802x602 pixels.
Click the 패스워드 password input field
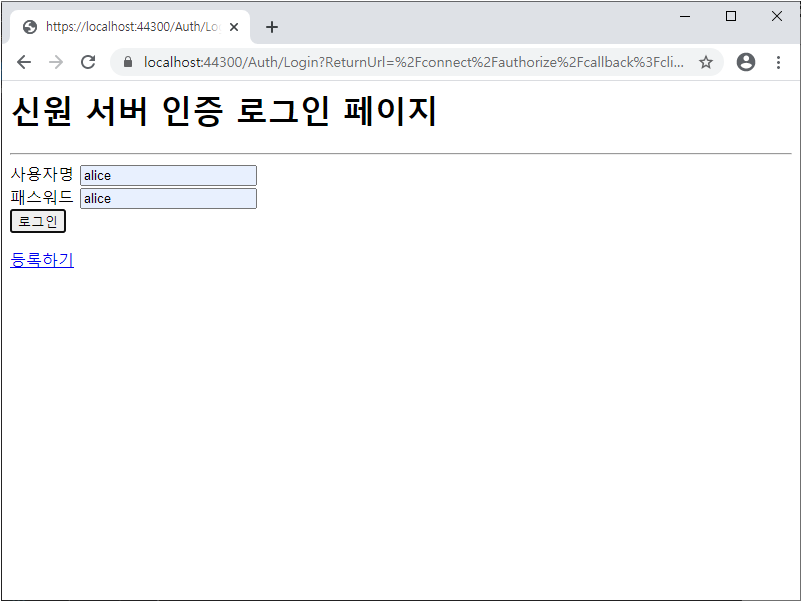(x=168, y=198)
